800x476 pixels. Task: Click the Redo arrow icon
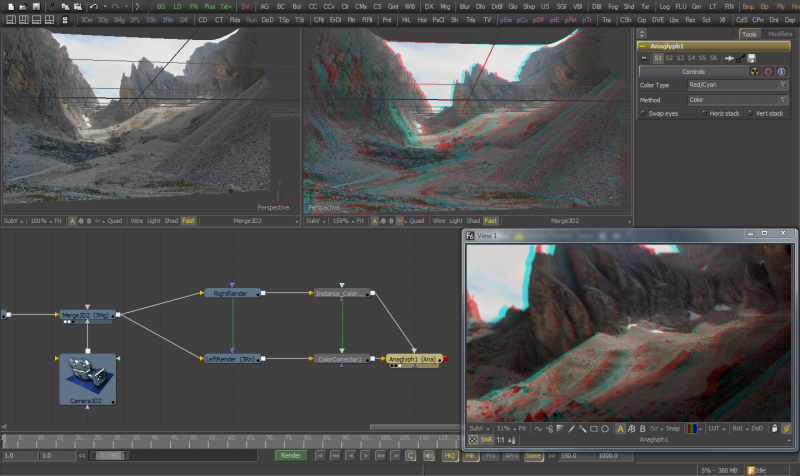[115, 7]
